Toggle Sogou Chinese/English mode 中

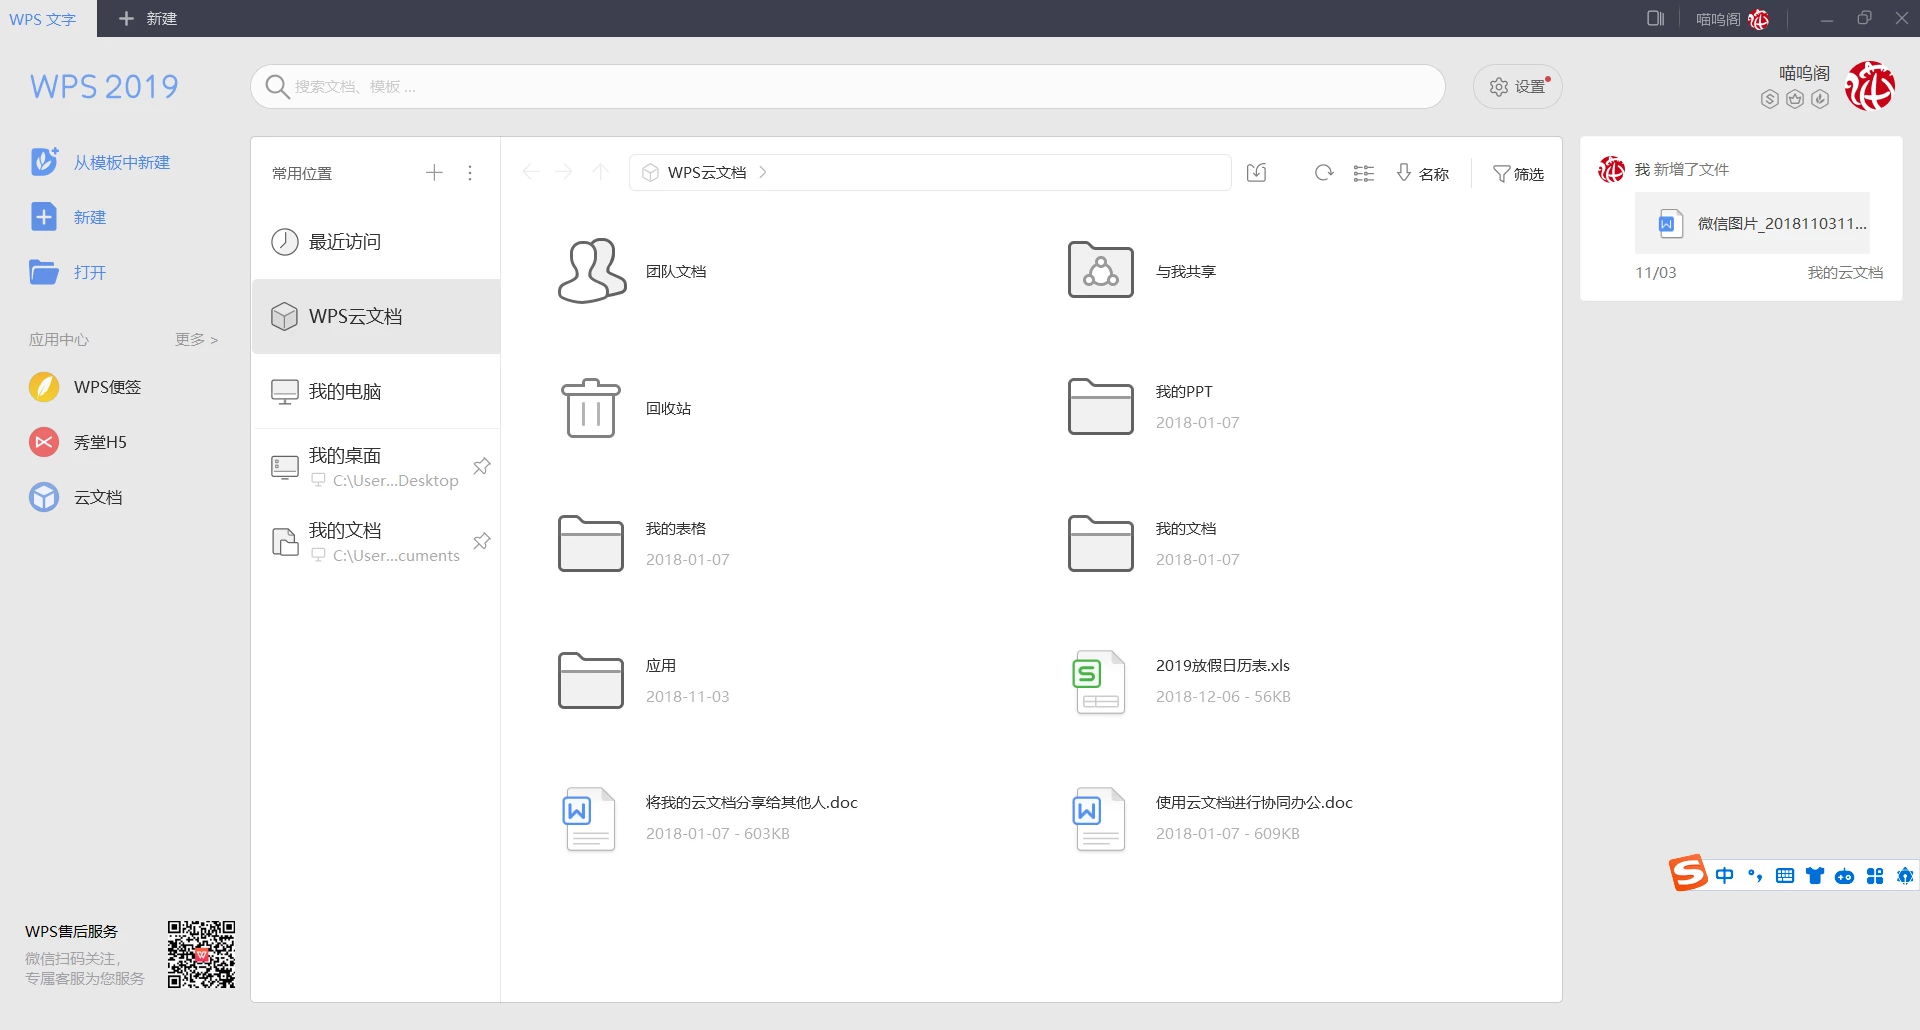point(1725,876)
